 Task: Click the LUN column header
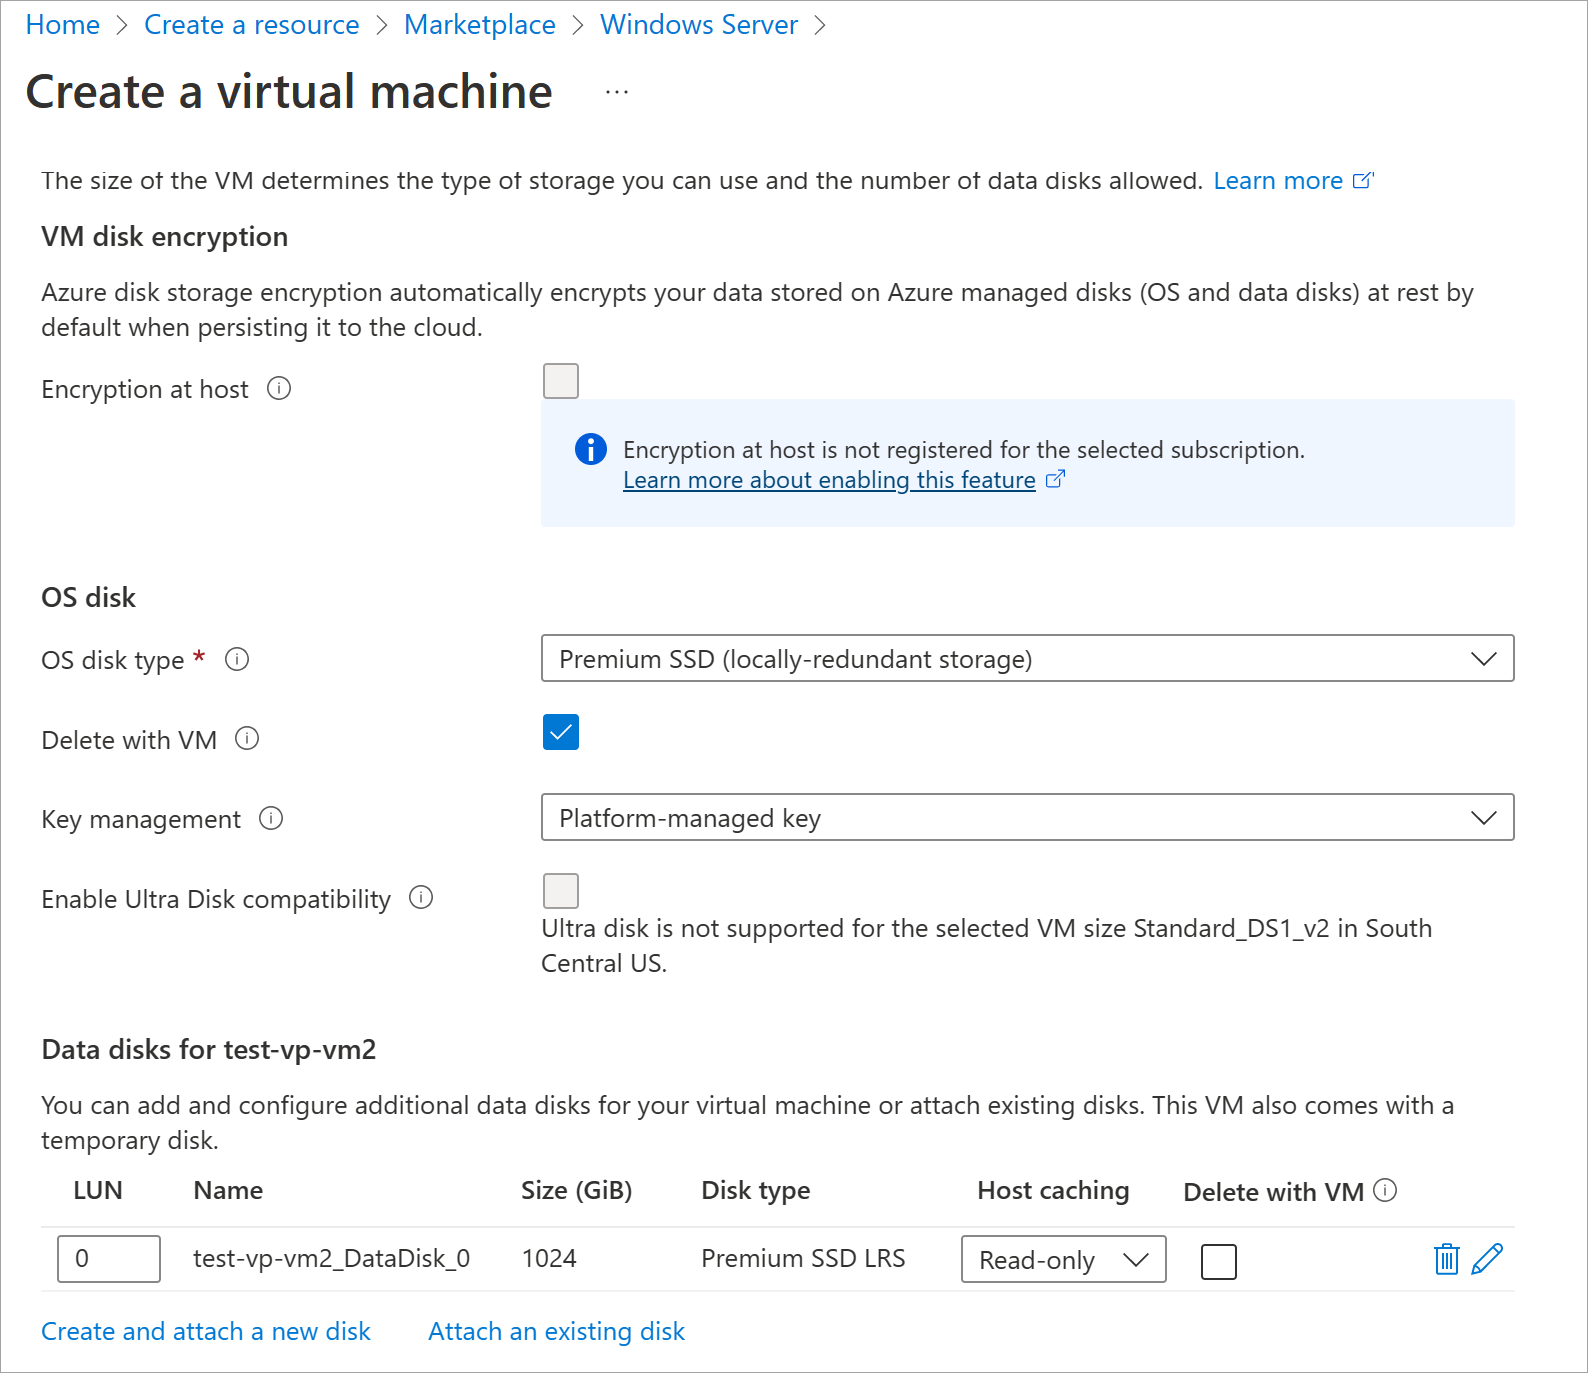point(98,1190)
